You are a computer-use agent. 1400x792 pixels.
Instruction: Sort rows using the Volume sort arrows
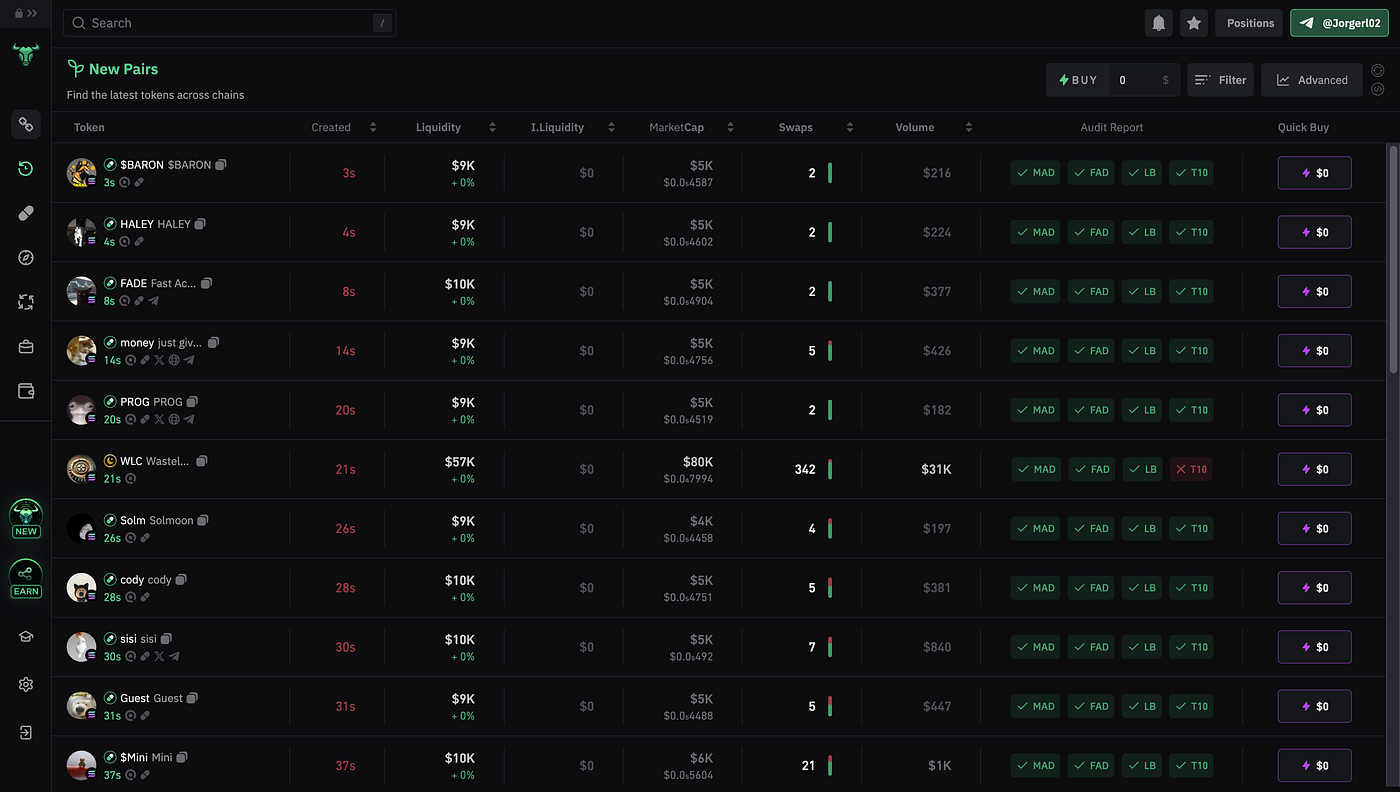pyautogui.click(x=968, y=127)
